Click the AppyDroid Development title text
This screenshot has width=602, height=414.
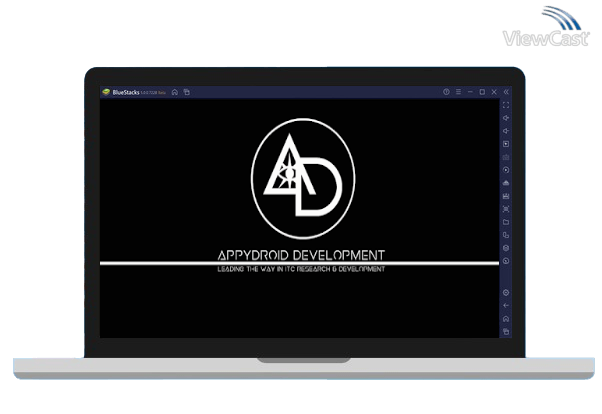click(301, 254)
